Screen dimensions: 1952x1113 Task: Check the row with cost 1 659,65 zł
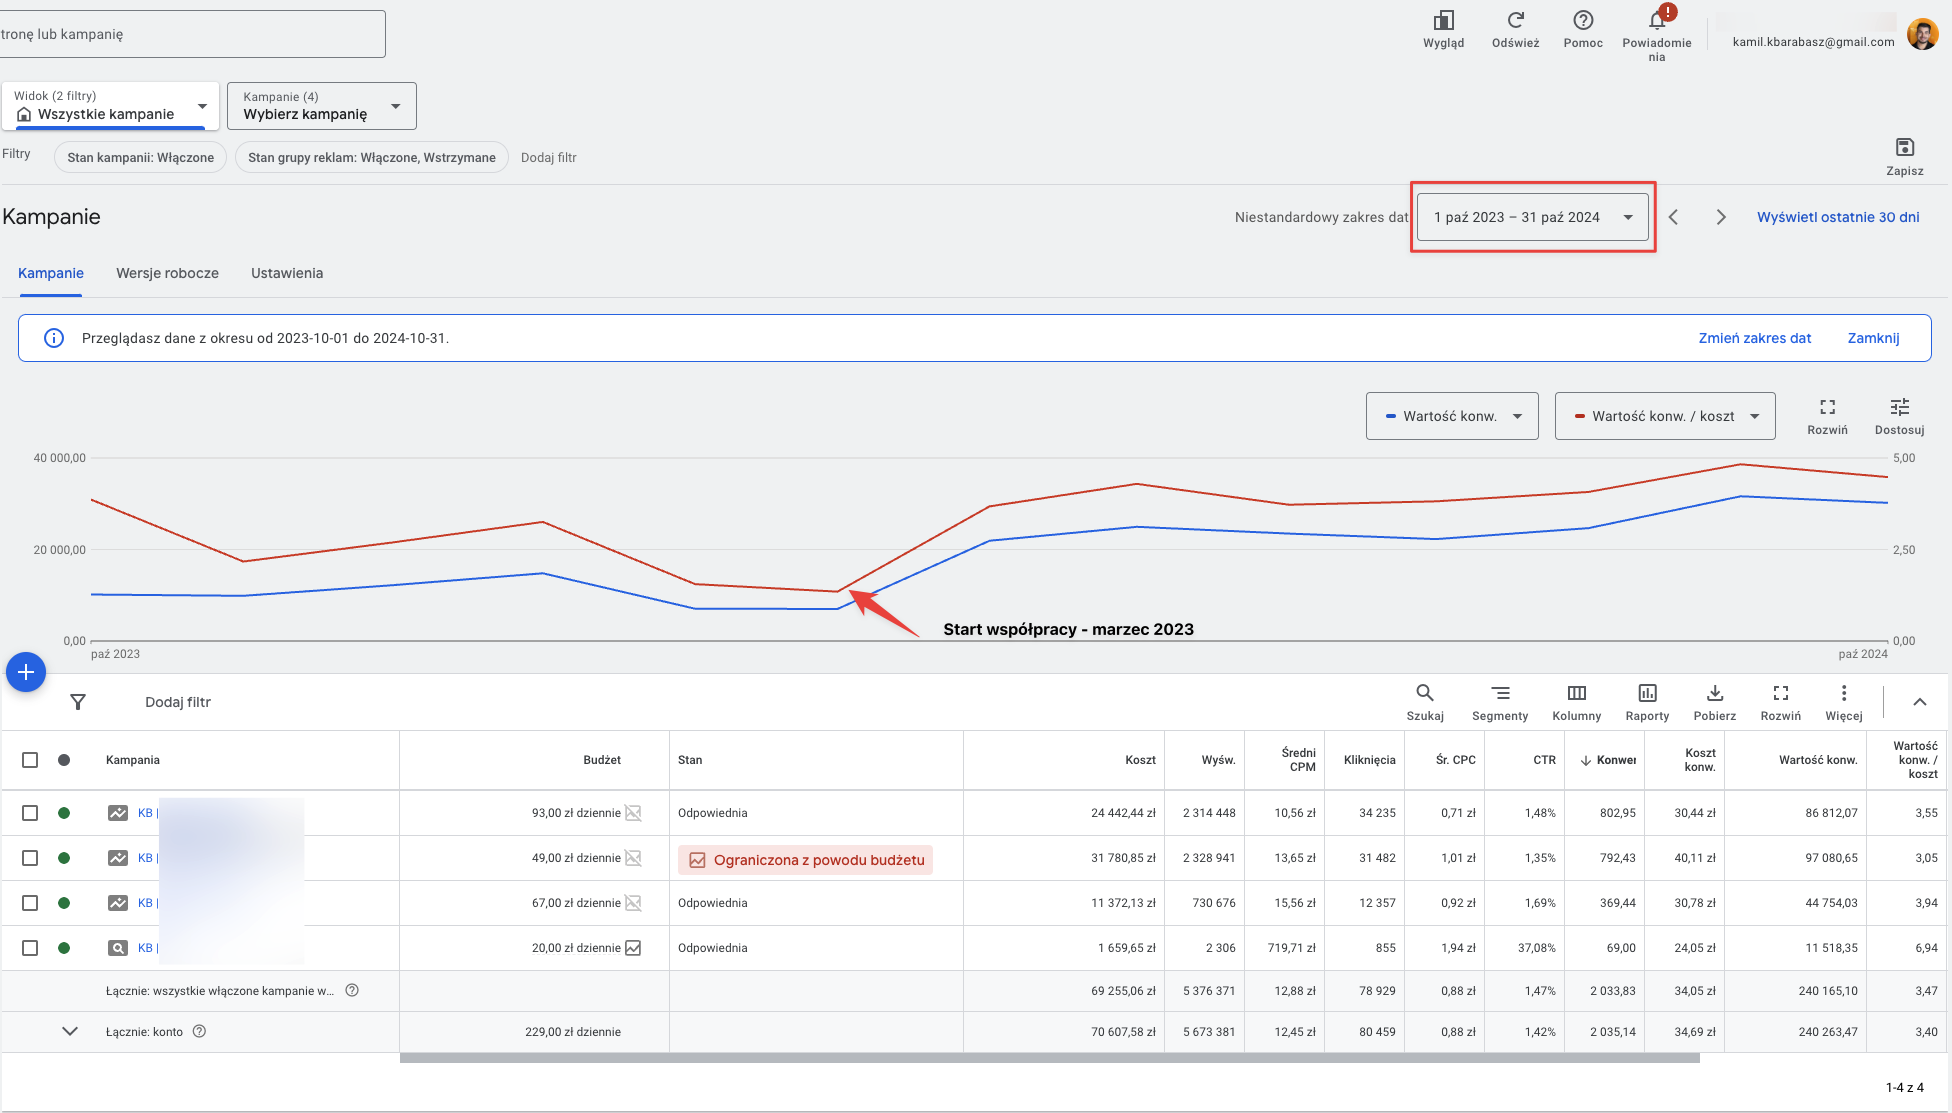30,948
